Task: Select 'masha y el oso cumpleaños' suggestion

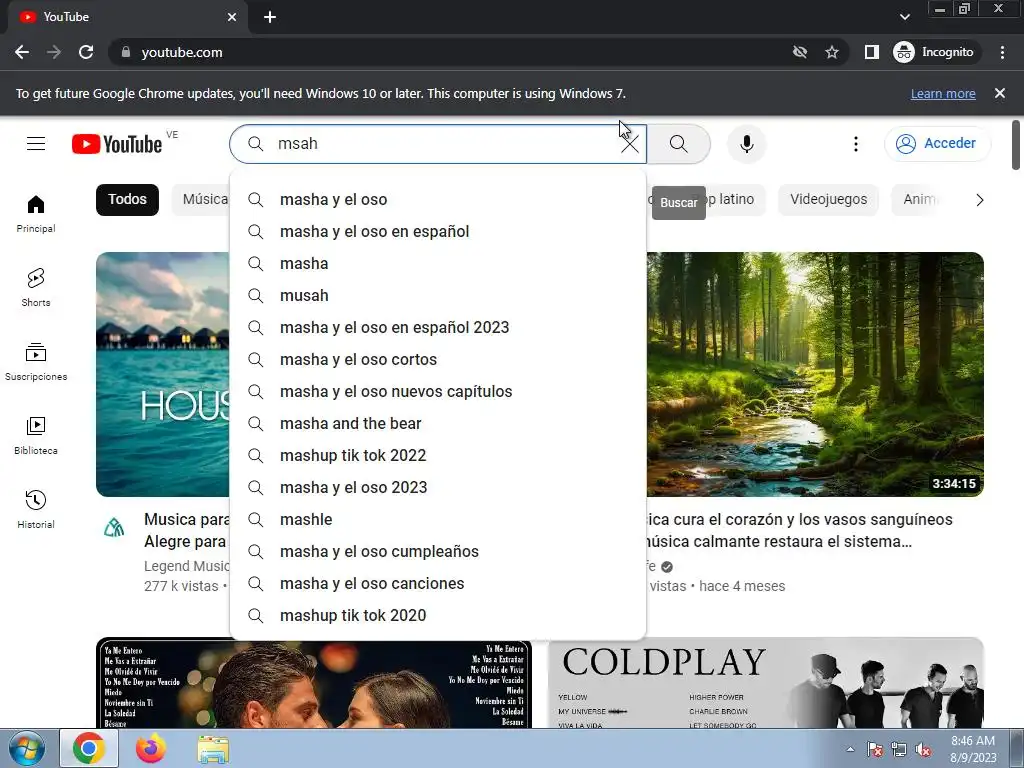Action: (438, 552)
